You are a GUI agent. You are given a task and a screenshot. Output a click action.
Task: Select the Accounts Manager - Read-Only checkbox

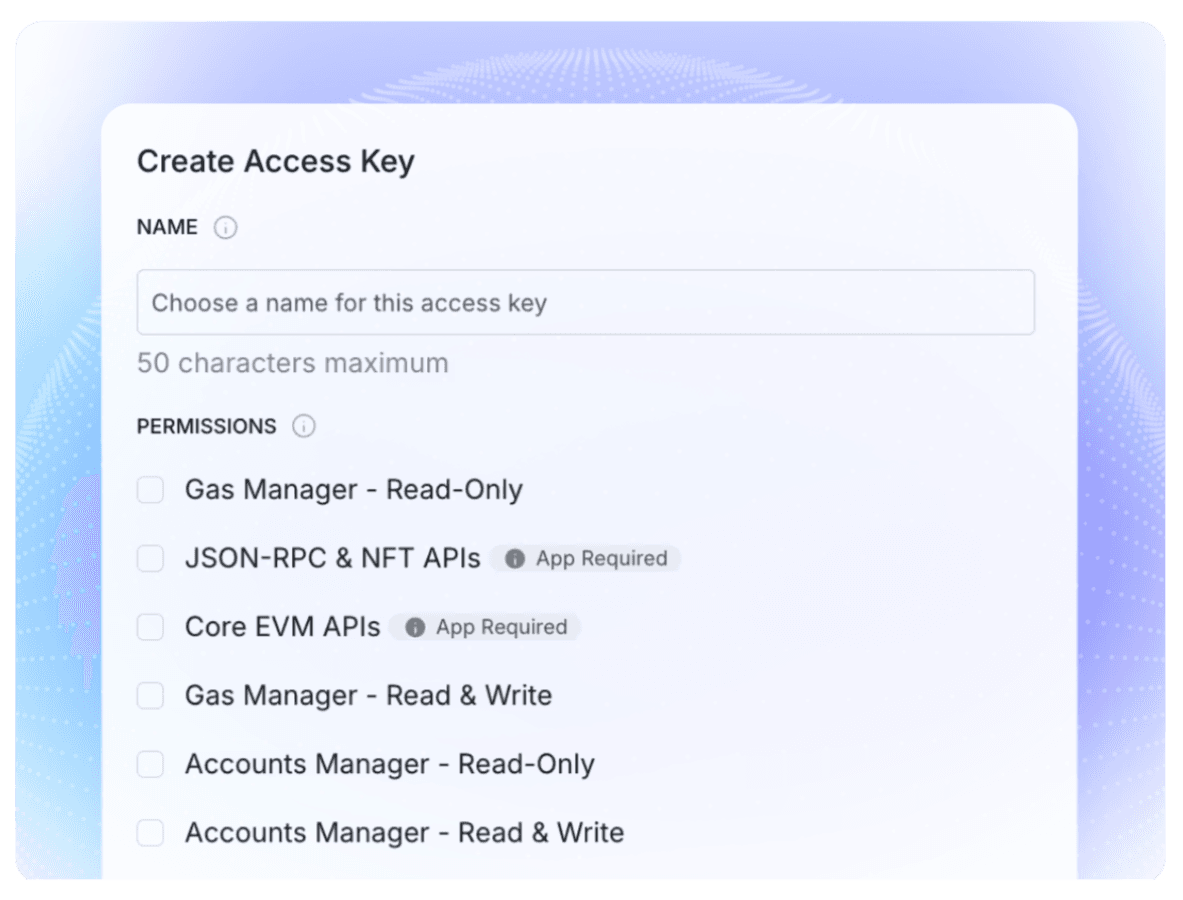(x=151, y=764)
